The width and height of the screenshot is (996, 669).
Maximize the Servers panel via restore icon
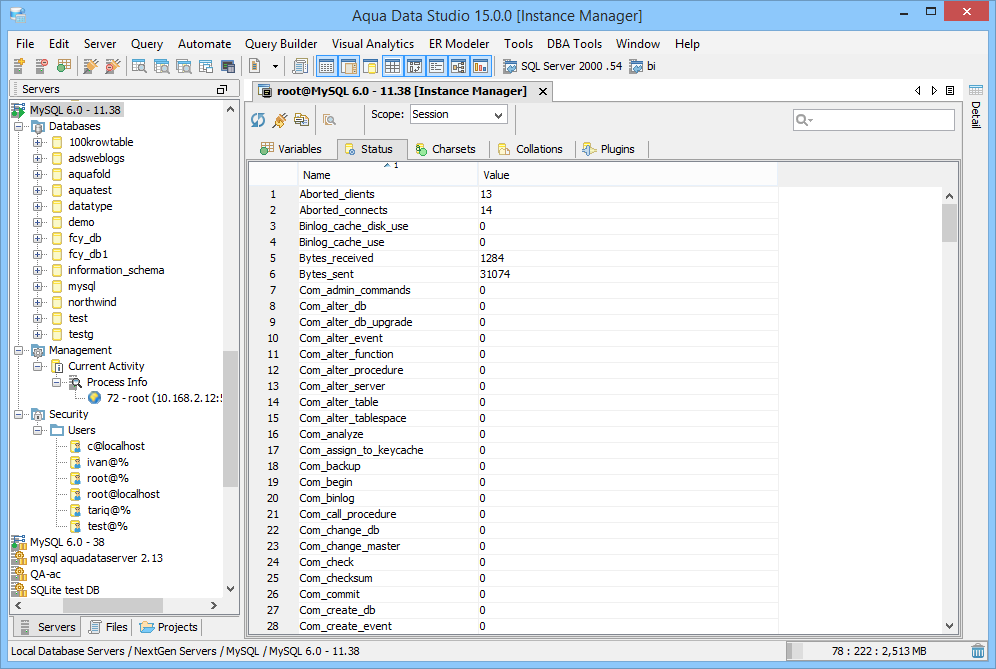point(222,90)
